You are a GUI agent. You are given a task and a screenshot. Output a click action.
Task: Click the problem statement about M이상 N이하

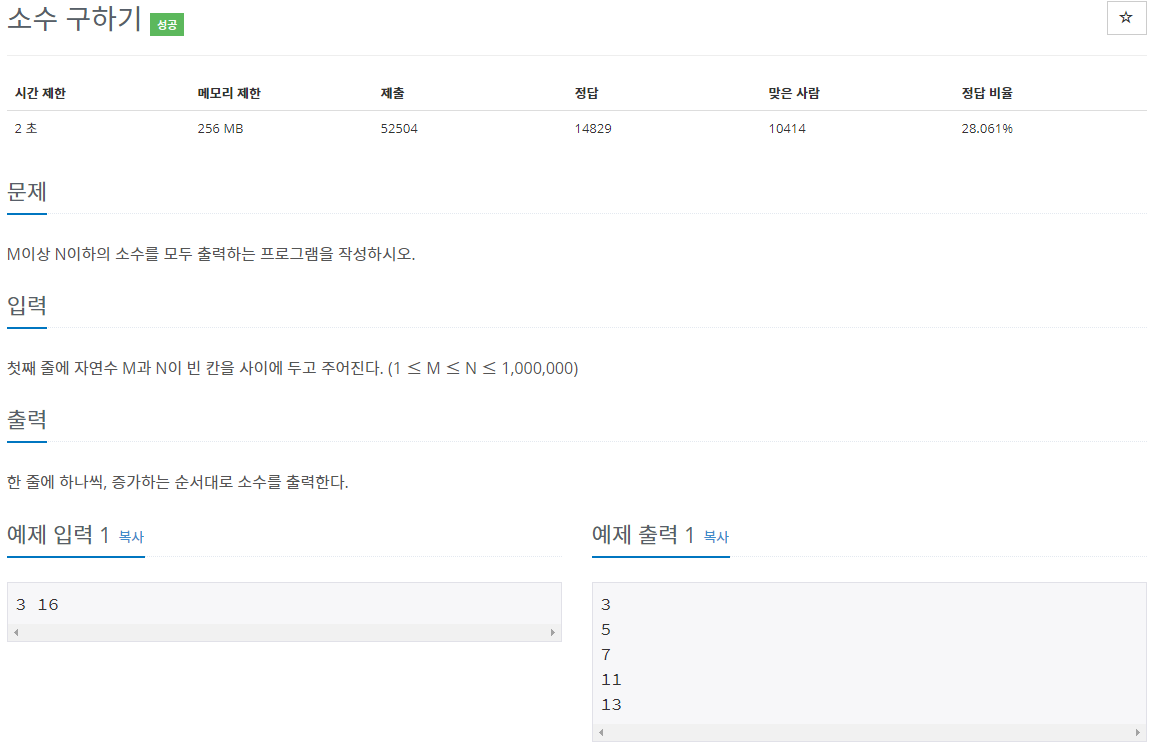211,254
